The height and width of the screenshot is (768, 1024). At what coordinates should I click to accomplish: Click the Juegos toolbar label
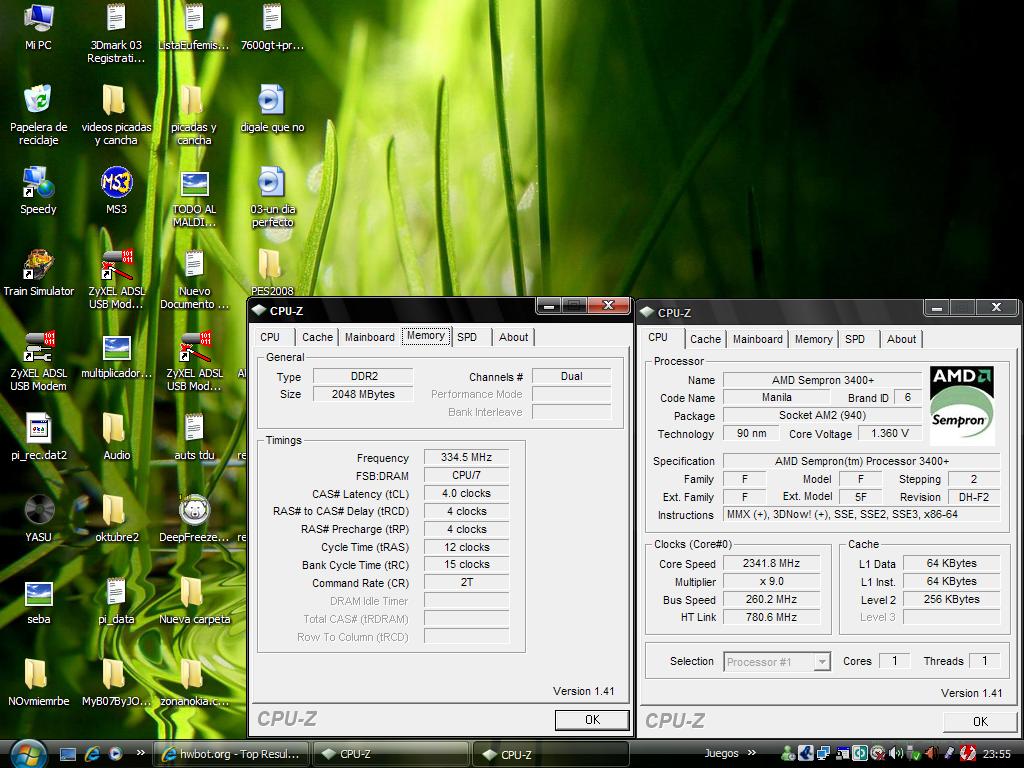point(721,753)
